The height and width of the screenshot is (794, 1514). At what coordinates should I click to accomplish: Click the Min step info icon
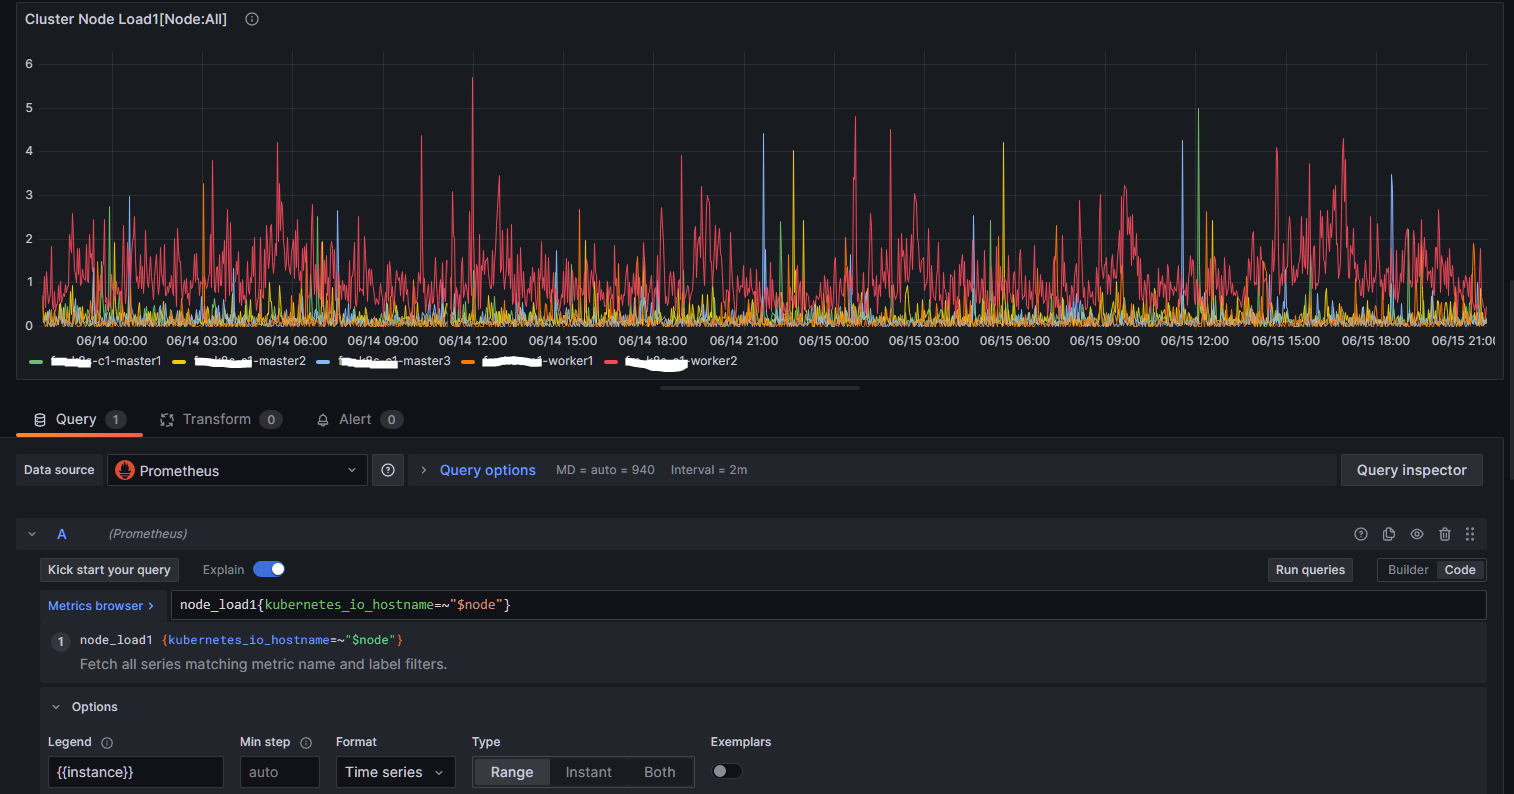coord(306,743)
